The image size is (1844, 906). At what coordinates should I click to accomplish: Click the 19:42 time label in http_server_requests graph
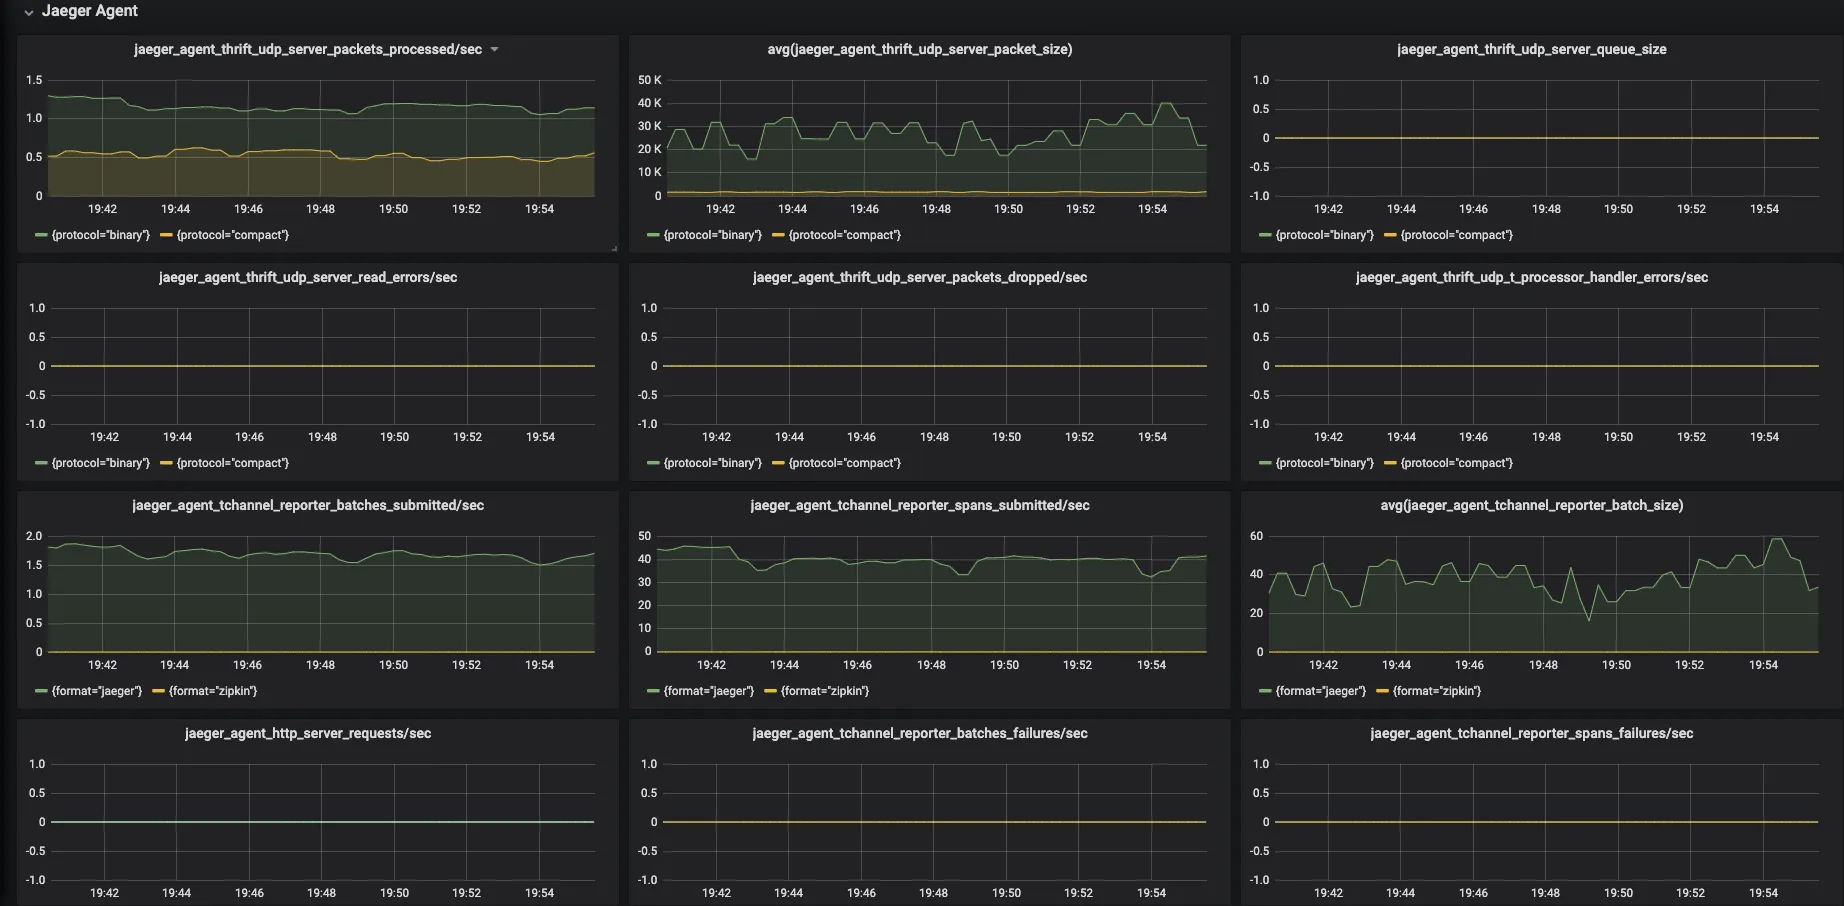click(x=104, y=893)
